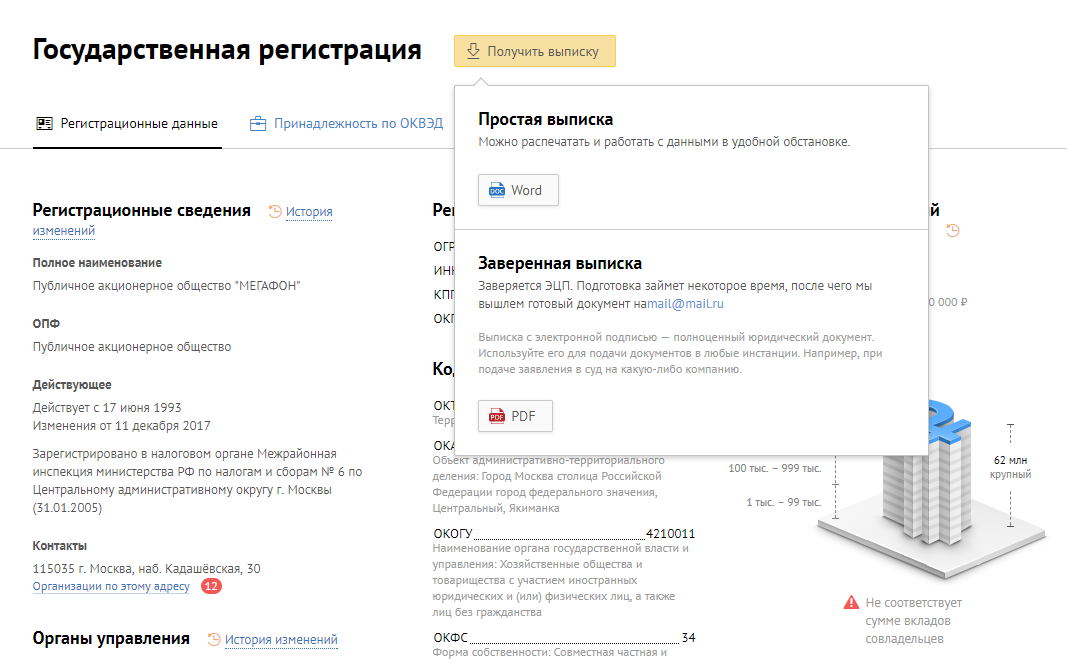Click the history clock icon beside Регистрационные сведения
The height and width of the screenshot is (664, 1067).
275,212
